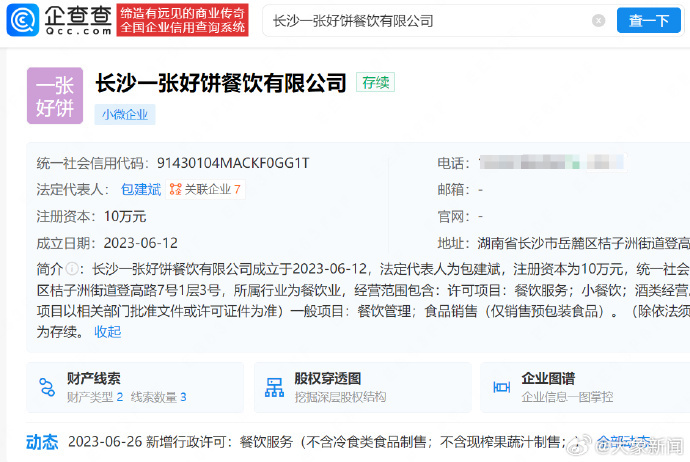Click the 小微企业 tag

point(125,114)
